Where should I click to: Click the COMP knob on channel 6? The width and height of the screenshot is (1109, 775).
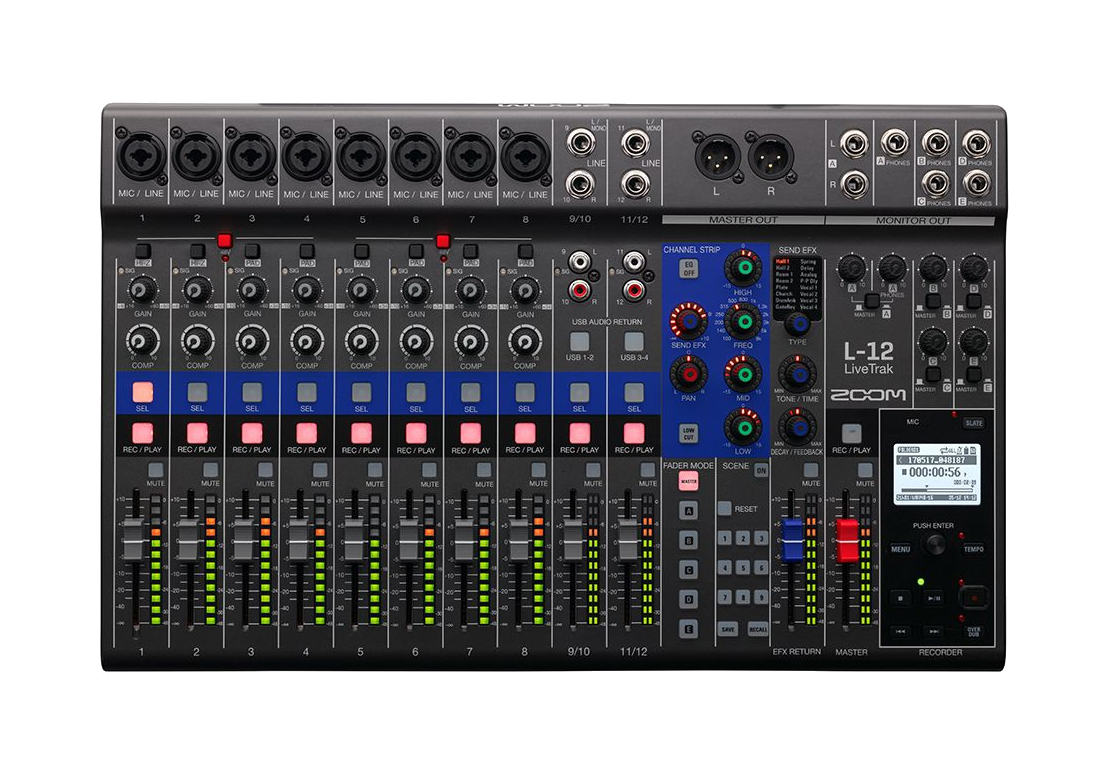click(416, 341)
